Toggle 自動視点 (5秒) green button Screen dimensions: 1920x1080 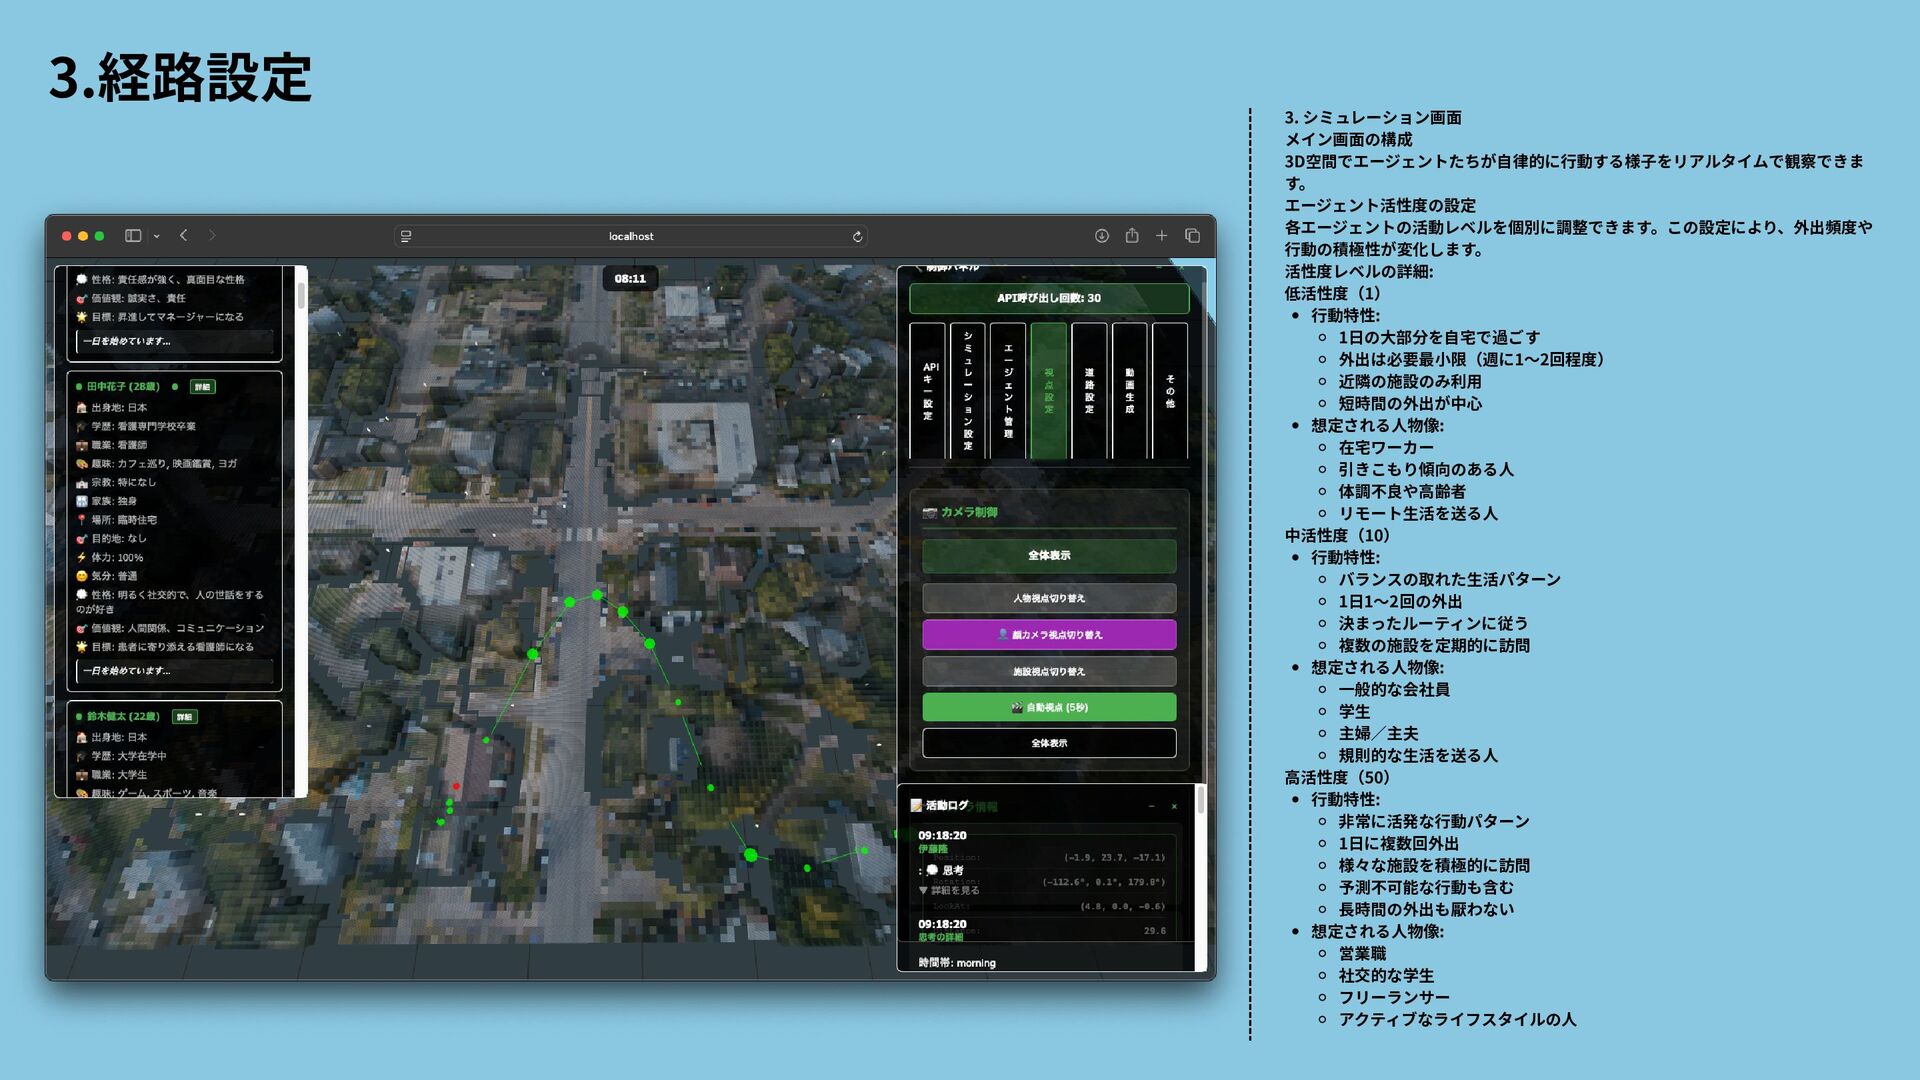click(x=1049, y=708)
